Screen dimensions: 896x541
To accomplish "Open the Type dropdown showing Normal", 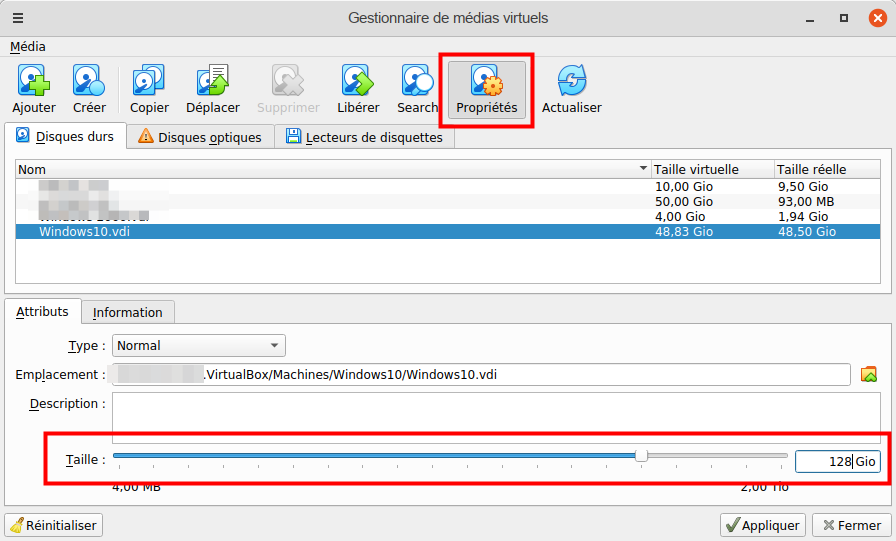I will [x=199, y=346].
